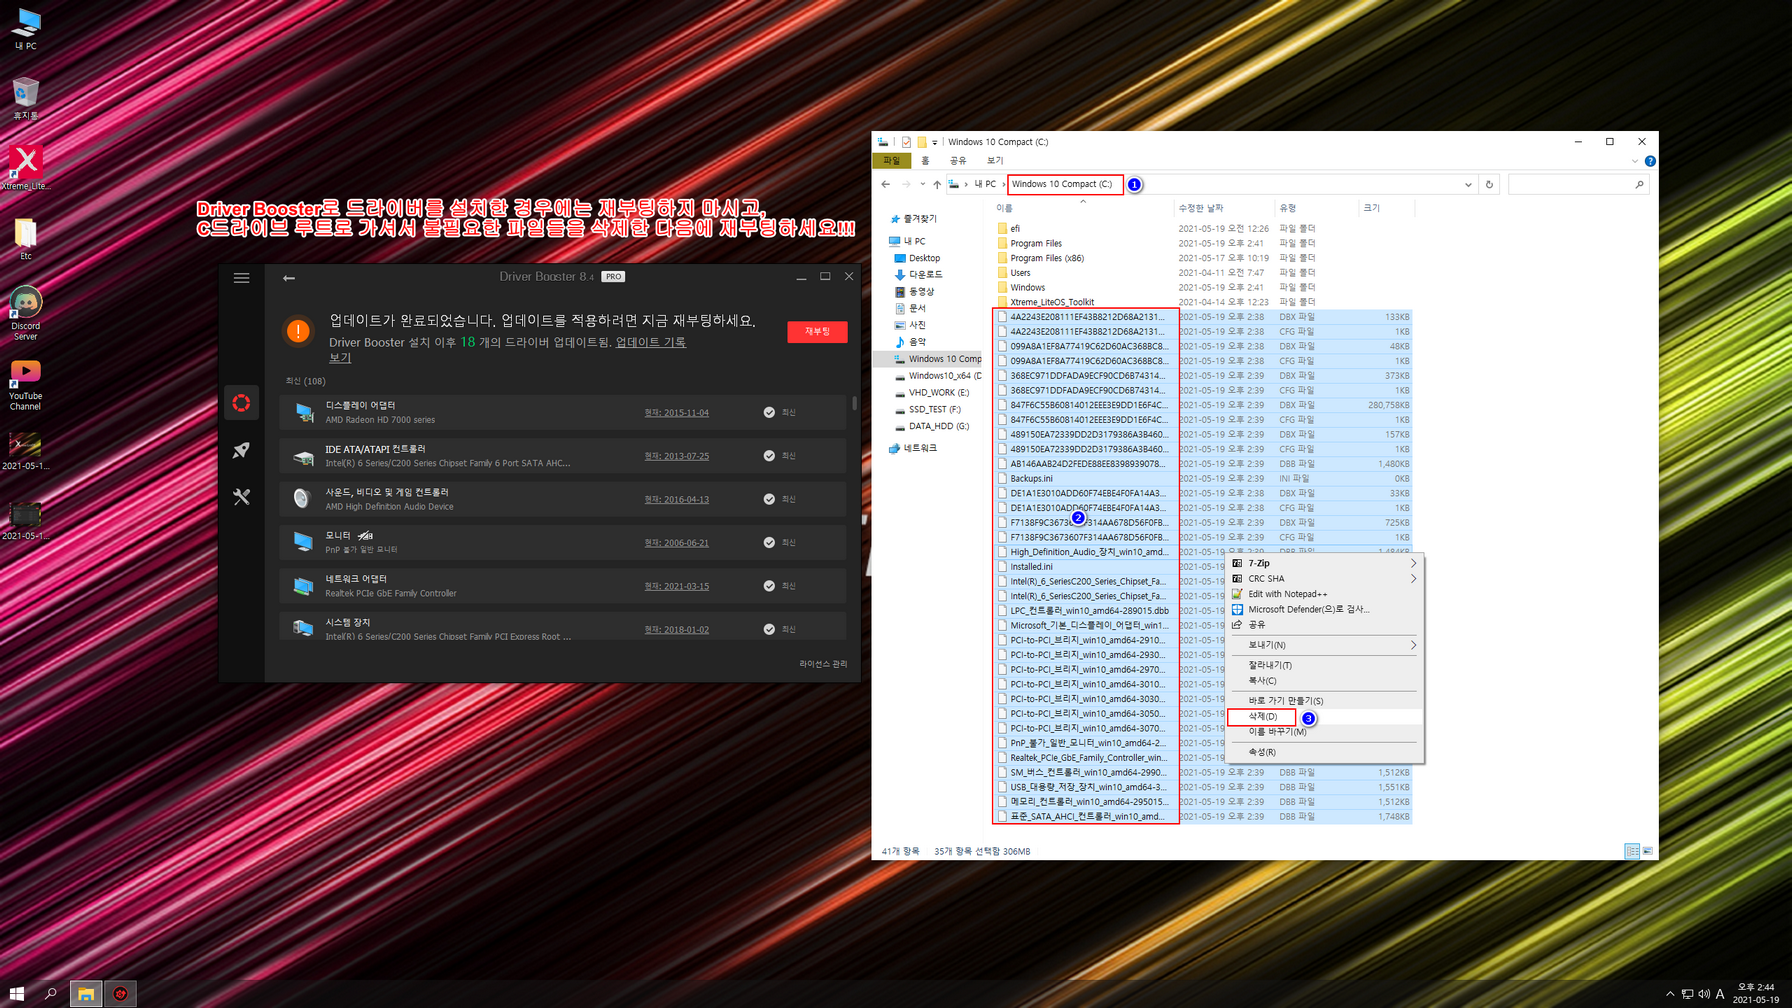Screen dimensions: 1792x1008
Task: Select the 네트워크 어댑터 device icon
Action: pyautogui.click(x=303, y=586)
